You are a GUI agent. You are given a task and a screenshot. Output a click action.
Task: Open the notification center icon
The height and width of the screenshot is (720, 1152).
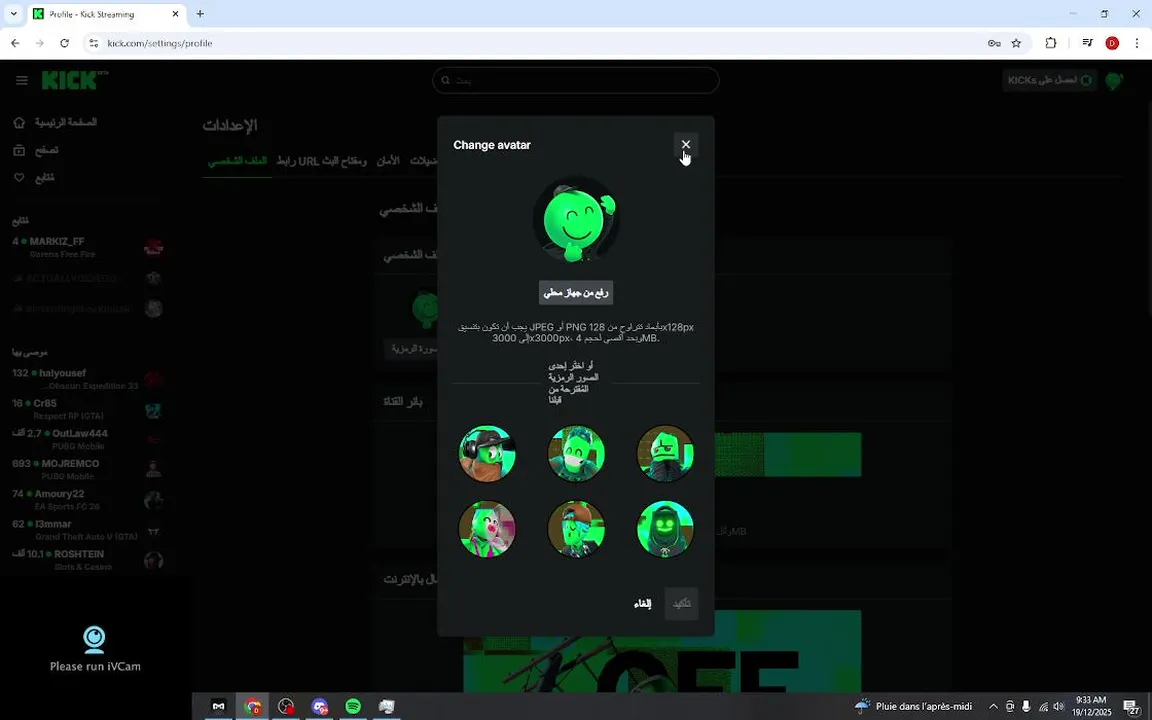click(1133, 707)
